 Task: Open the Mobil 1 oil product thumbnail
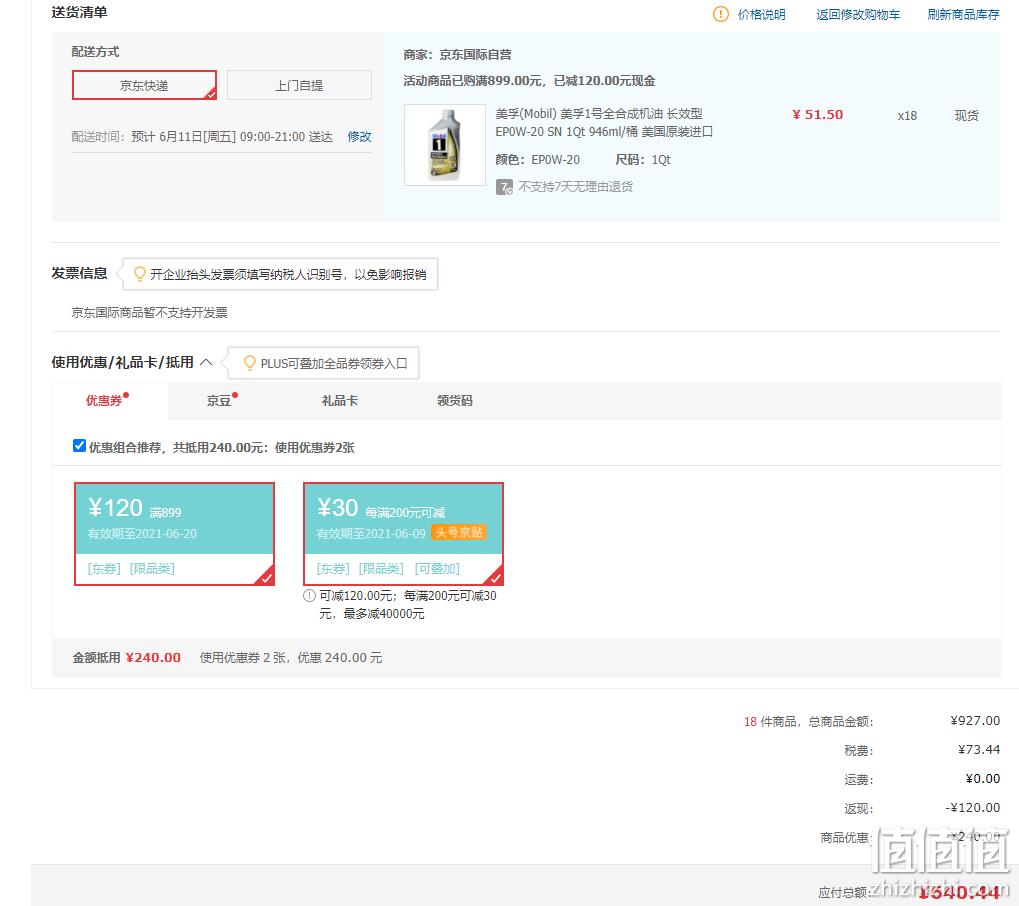445,145
